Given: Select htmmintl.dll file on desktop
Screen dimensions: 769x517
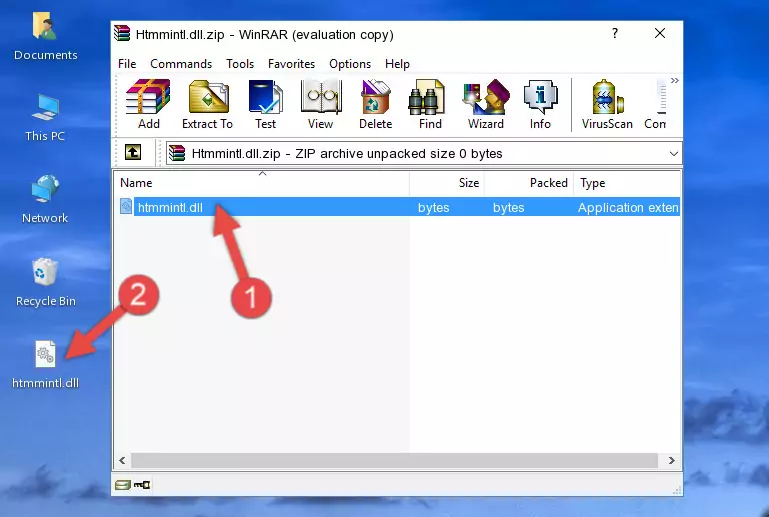Looking at the screenshot, I should tap(45, 364).
